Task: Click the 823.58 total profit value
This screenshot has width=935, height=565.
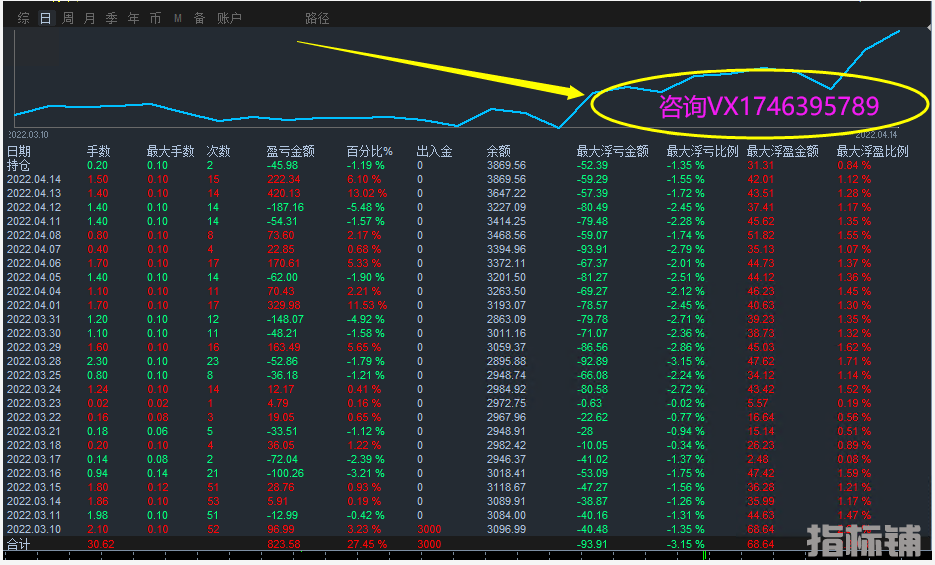Action: [283, 544]
